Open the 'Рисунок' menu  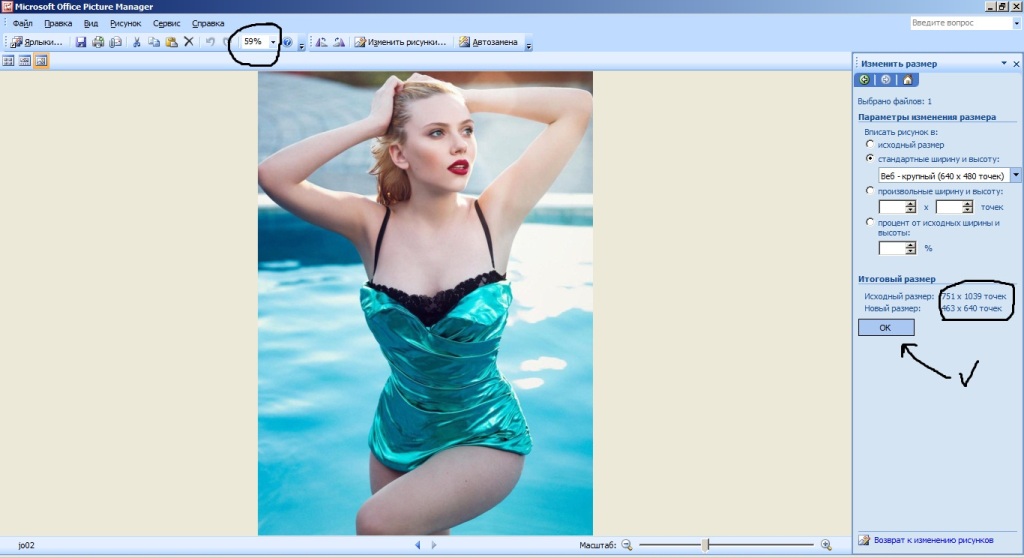[126, 23]
